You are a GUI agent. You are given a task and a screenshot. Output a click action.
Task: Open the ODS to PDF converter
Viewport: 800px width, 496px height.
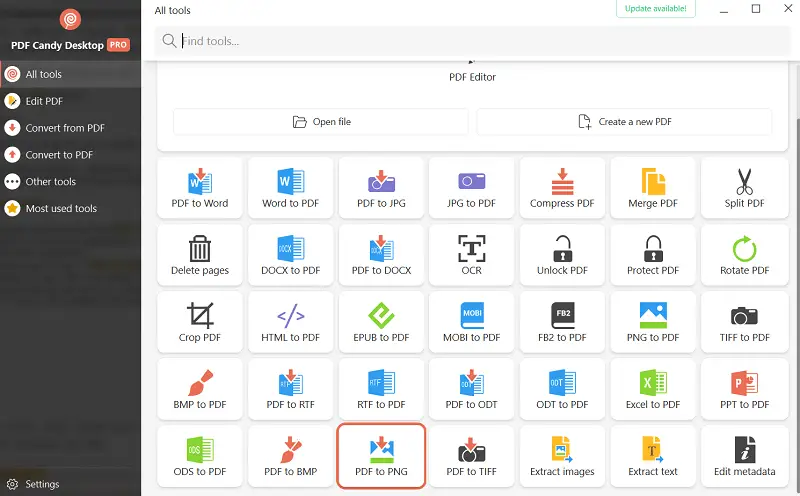coord(199,456)
